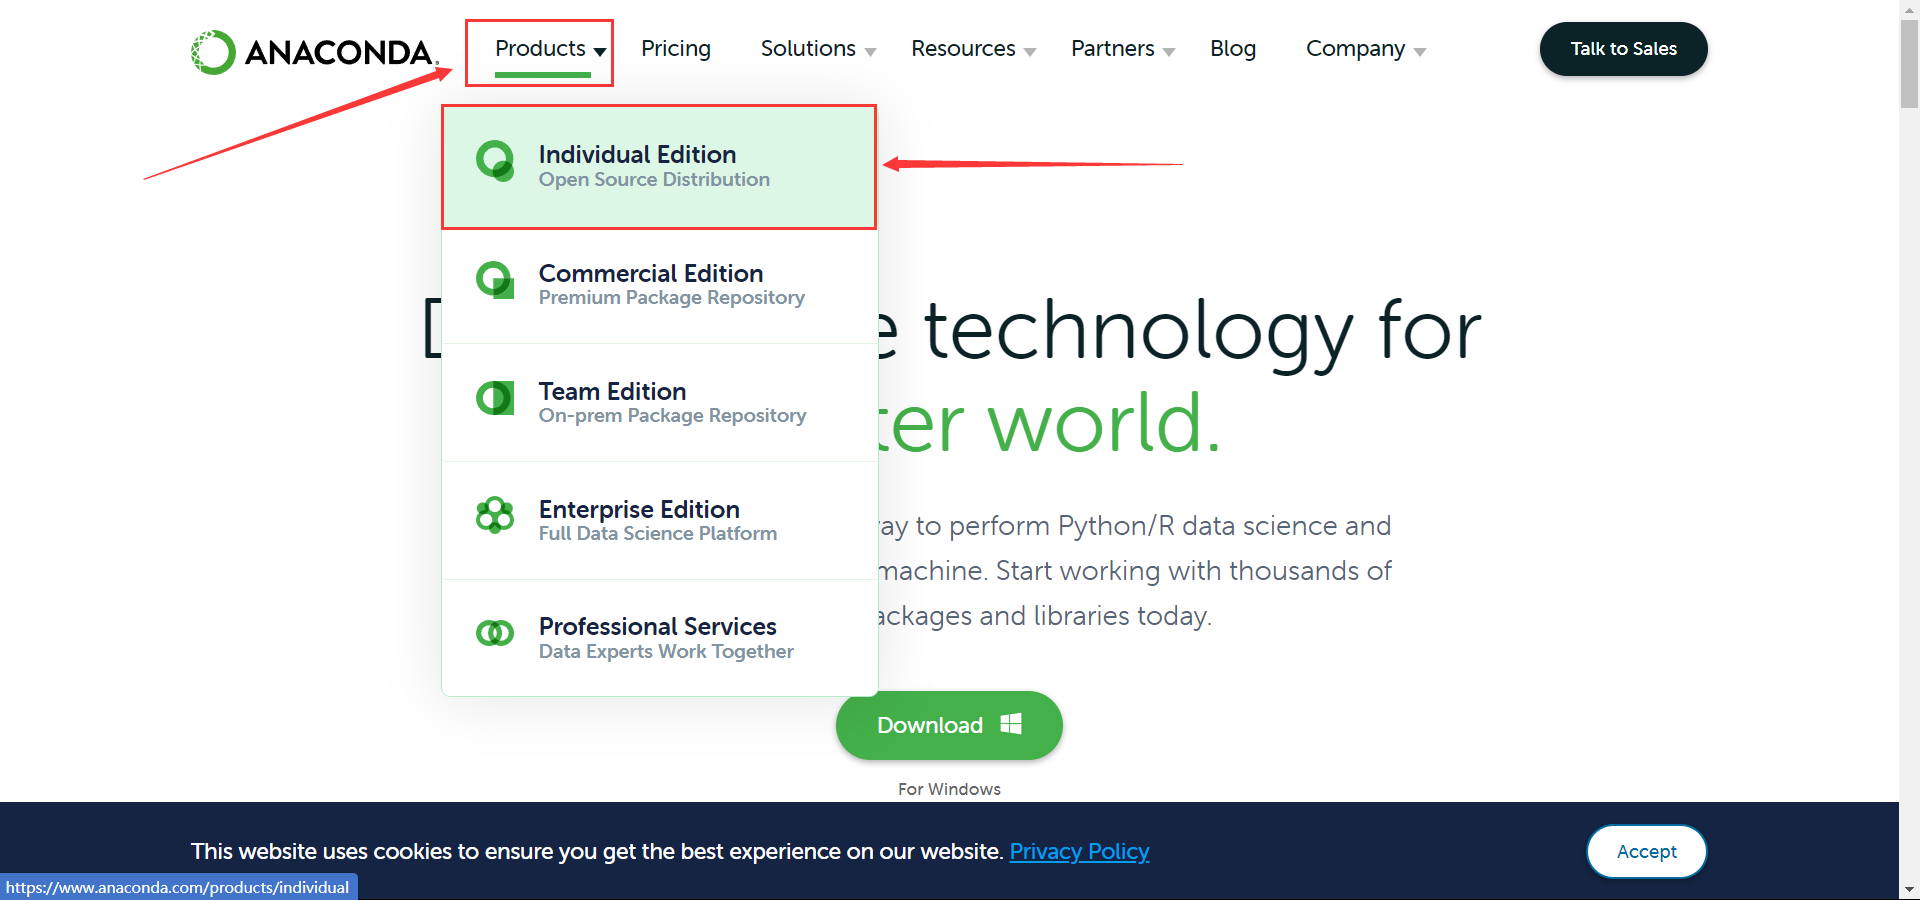Click the Anaconda logo
This screenshot has width=1920, height=900.
point(315,52)
